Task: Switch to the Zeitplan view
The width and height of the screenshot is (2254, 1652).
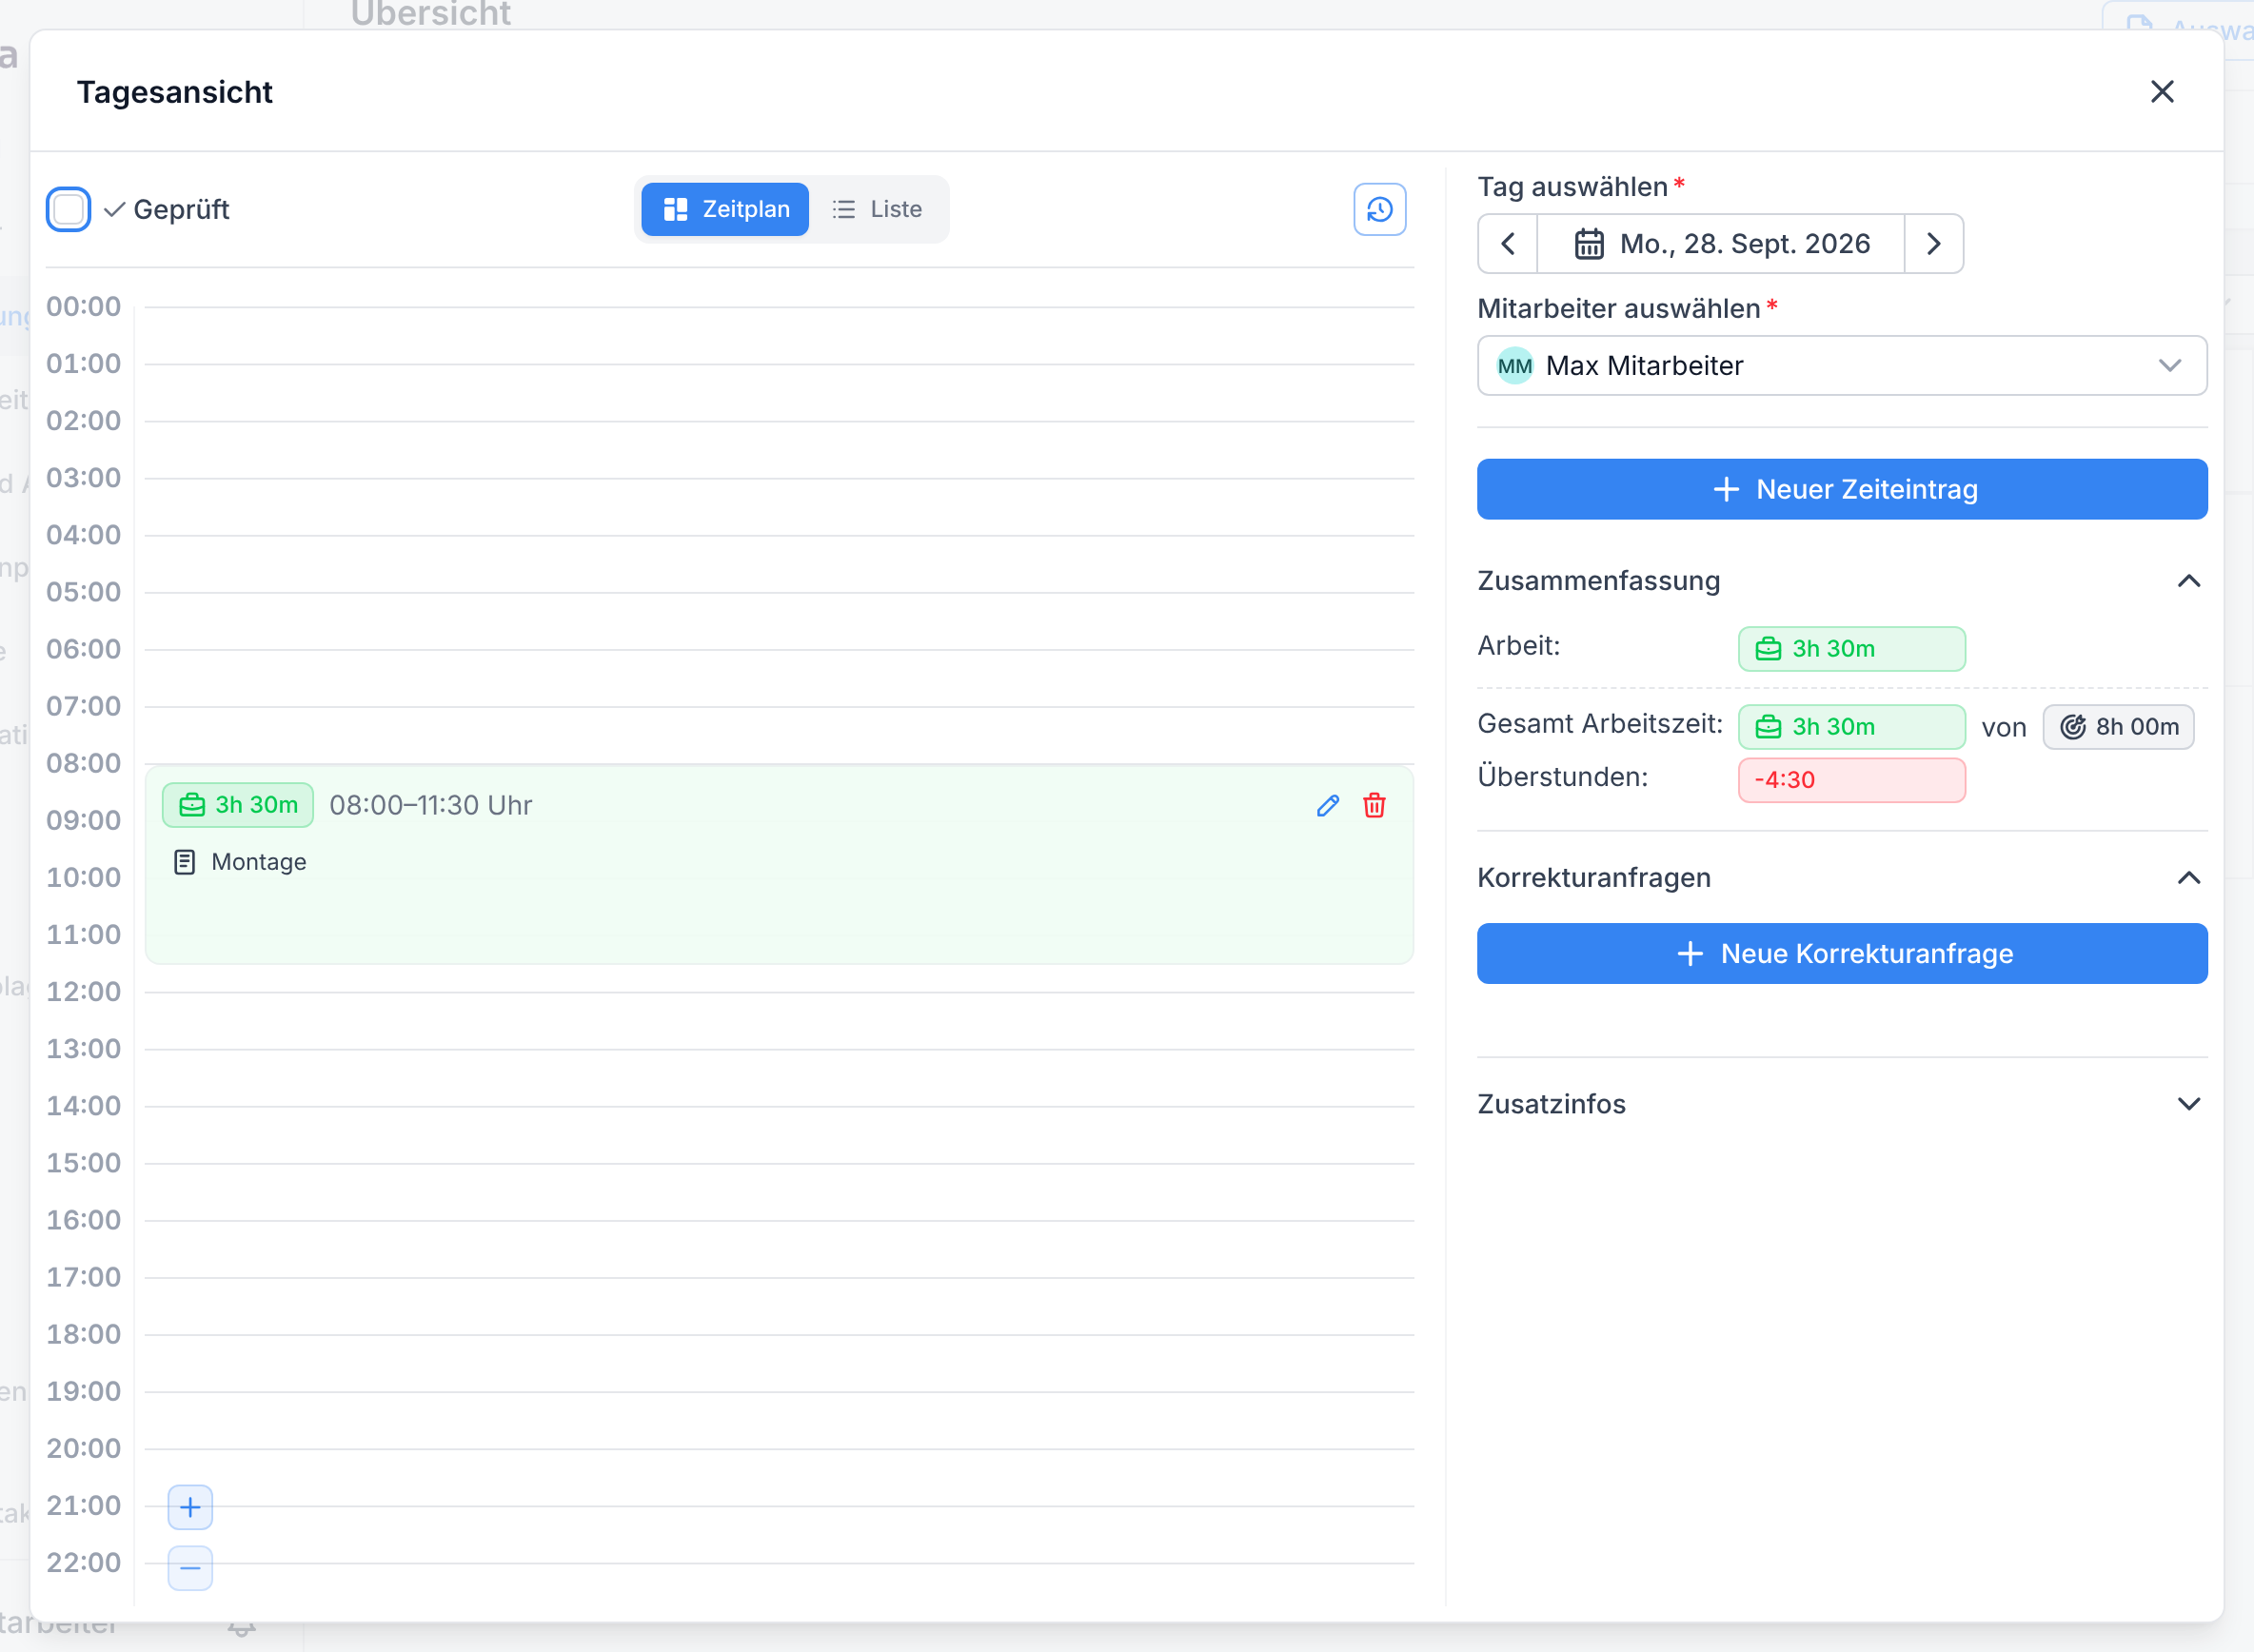Action: coord(725,209)
